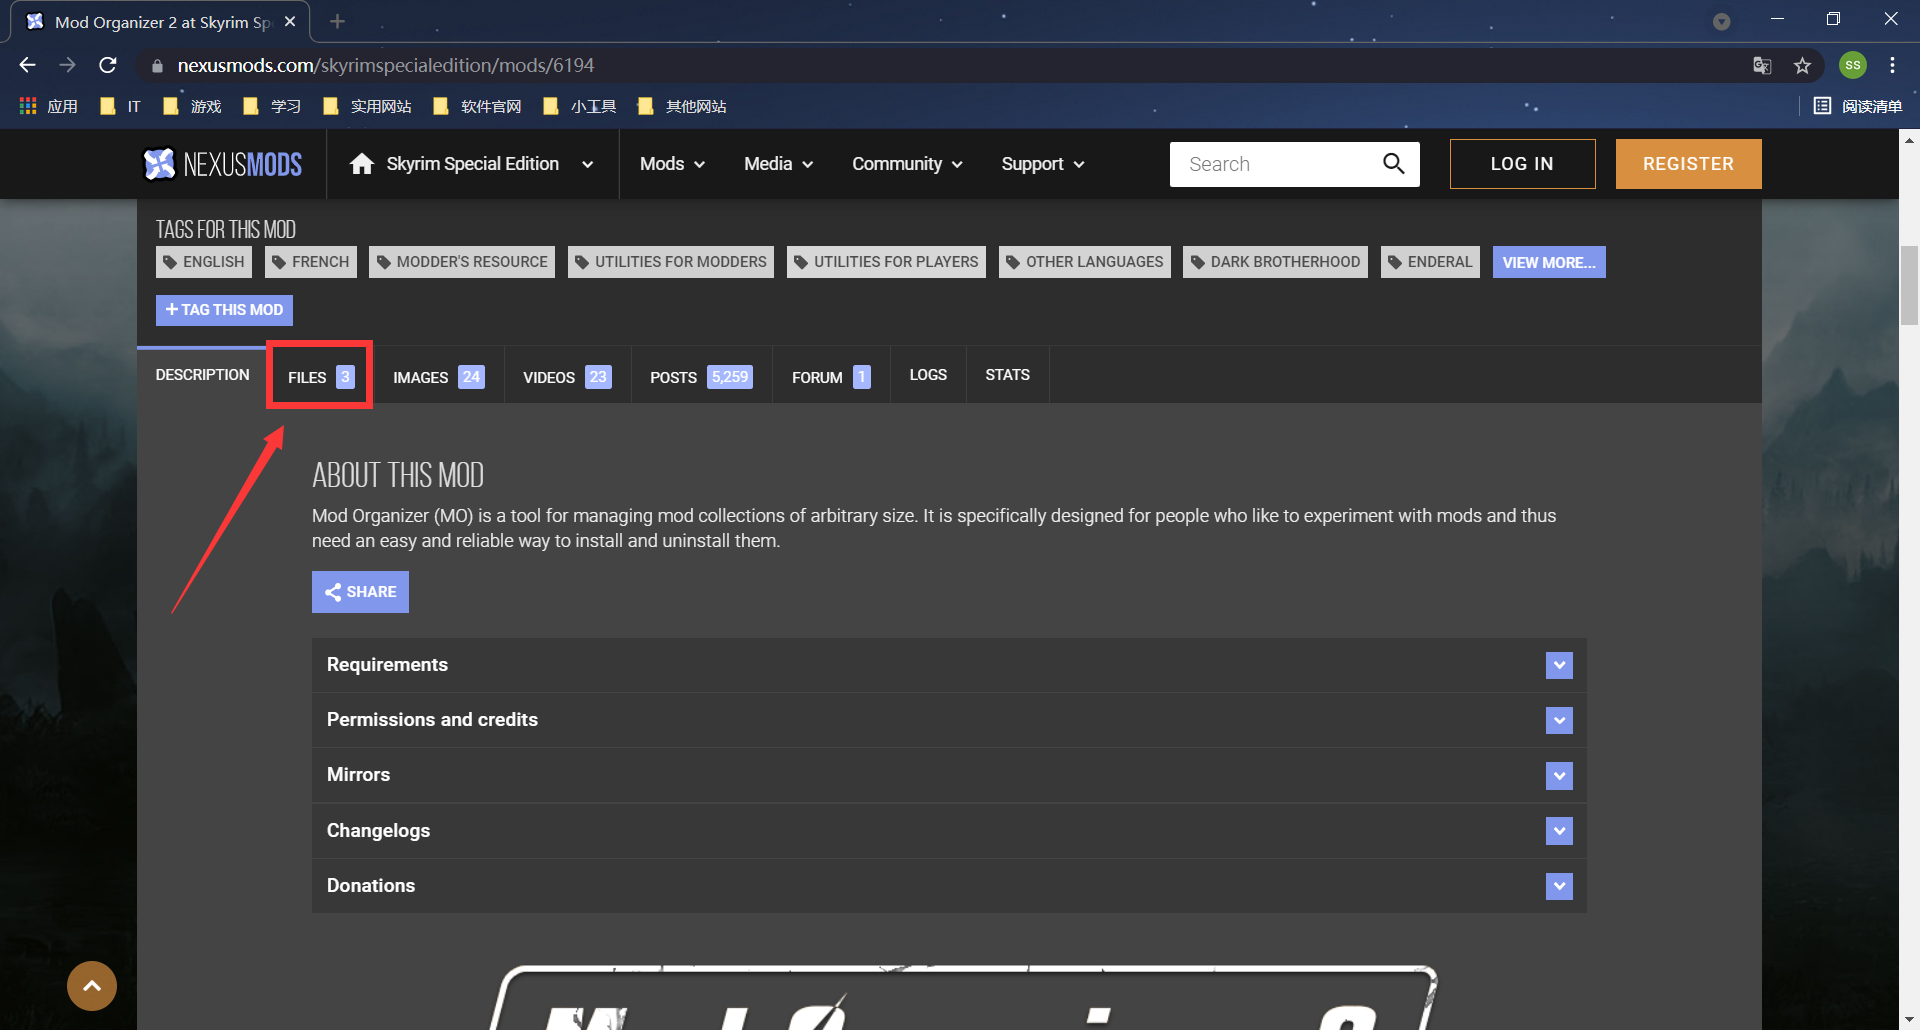Click the Nexus Mods logo
Image resolution: width=1920 pixels, height=1030 pixels.
pos(222,163)
